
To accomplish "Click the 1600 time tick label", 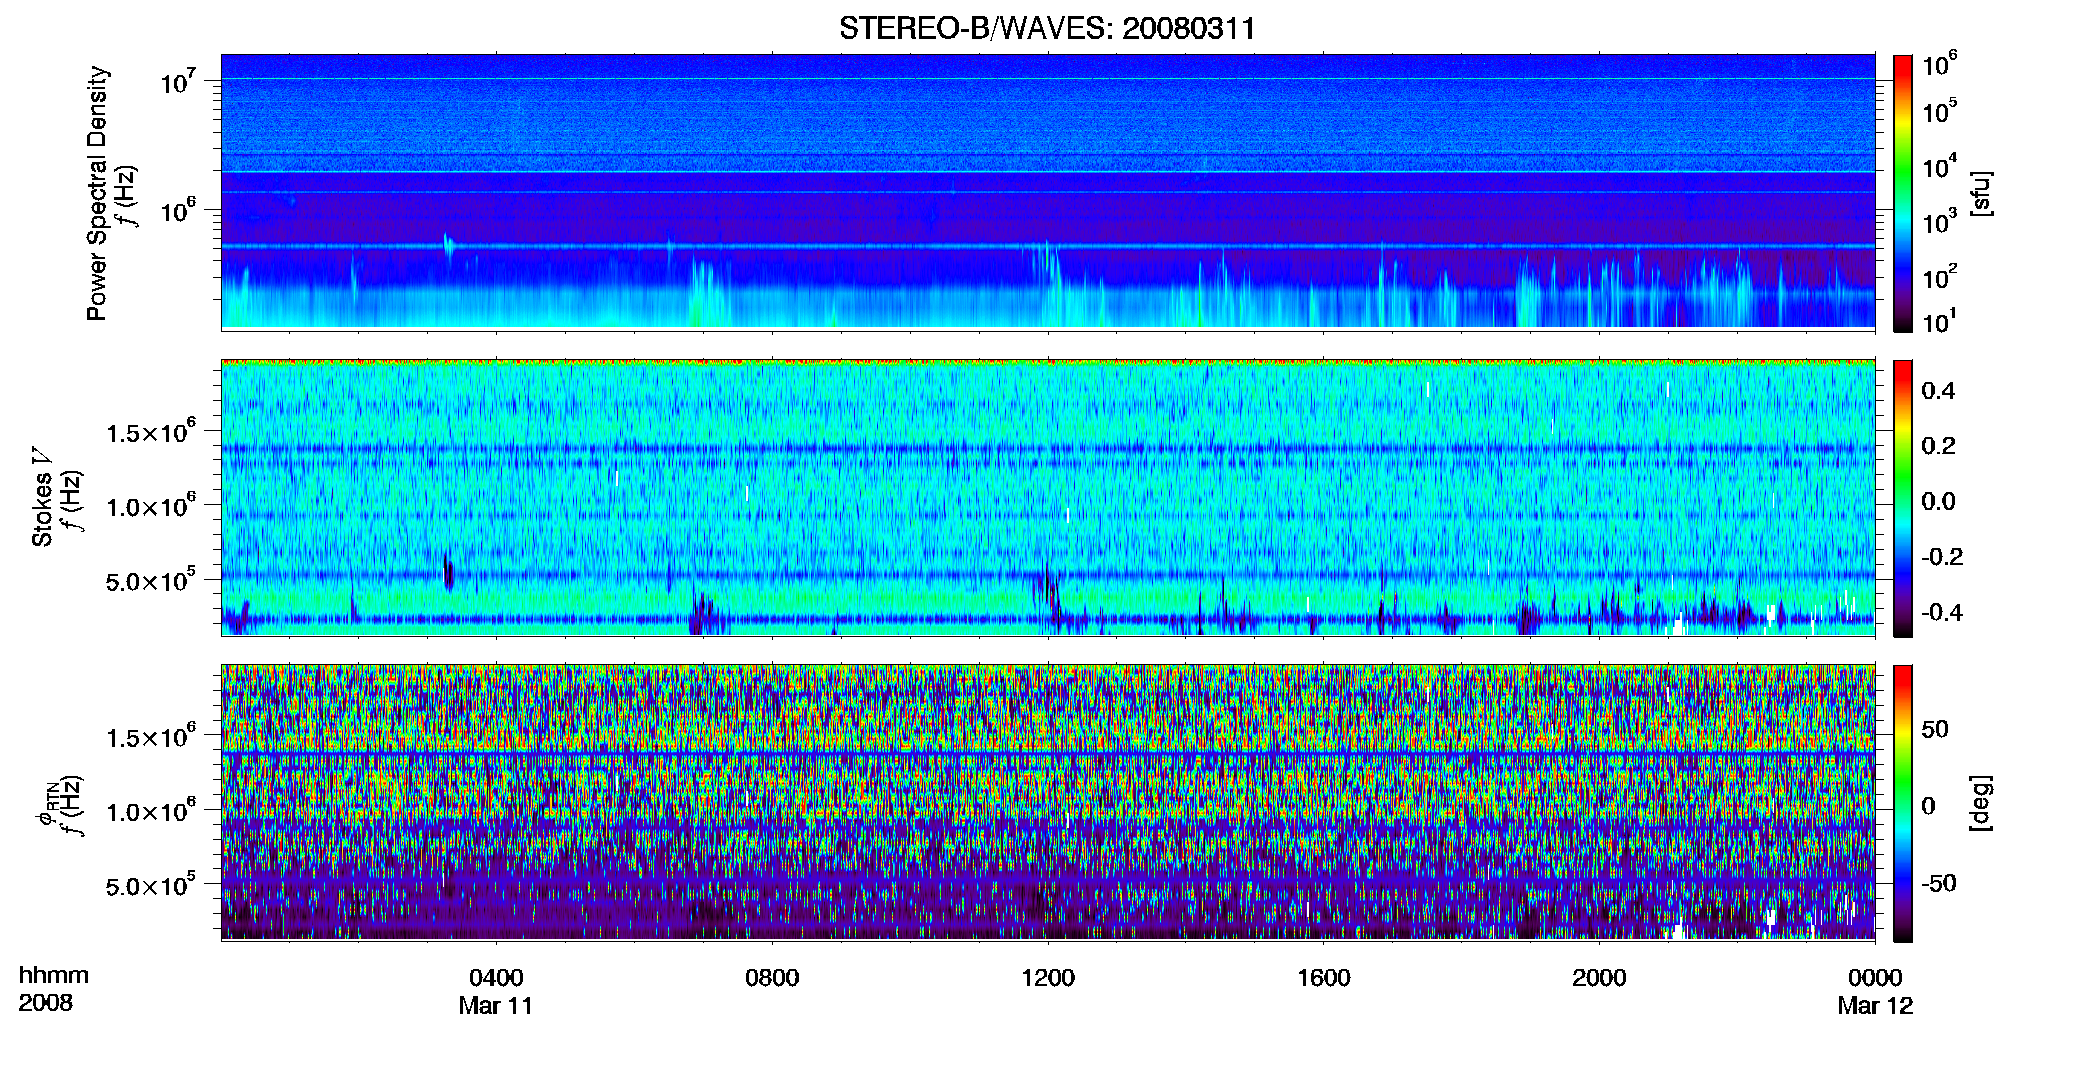I will pyautogui.click(x=1324, y=977).
